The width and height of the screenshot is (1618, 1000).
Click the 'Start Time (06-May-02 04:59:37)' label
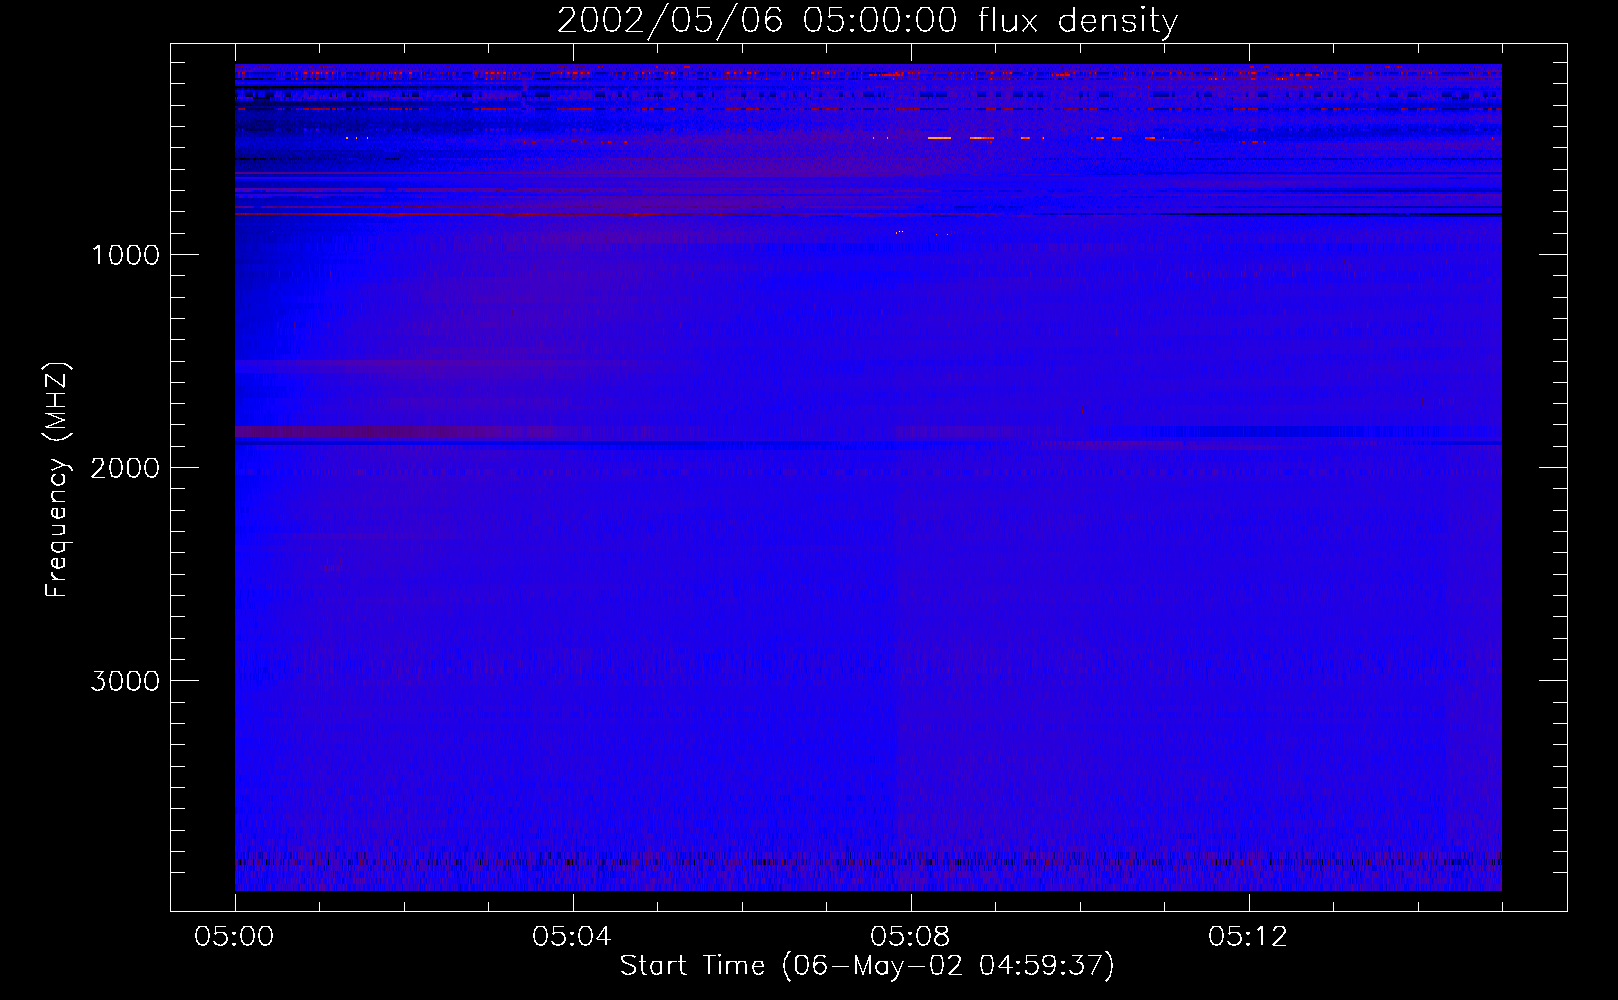coord(867,966)
